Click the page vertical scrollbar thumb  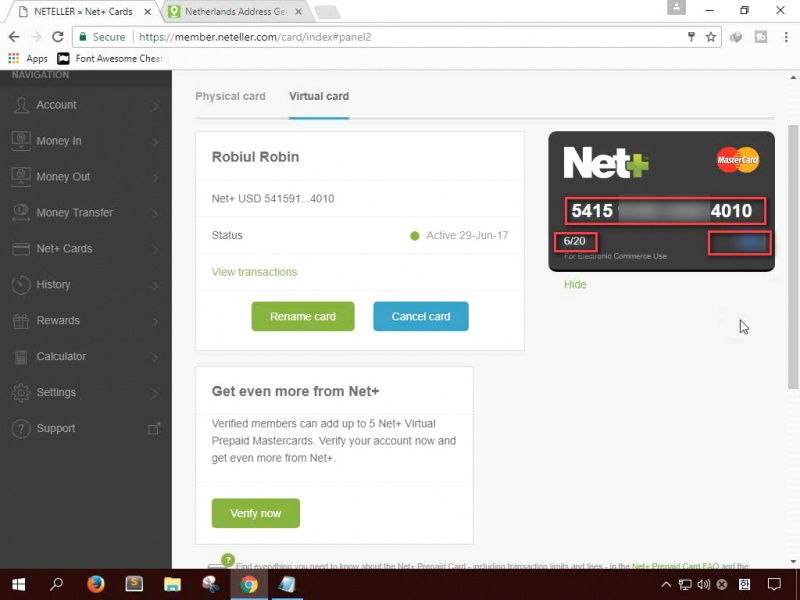pos(792,257)
